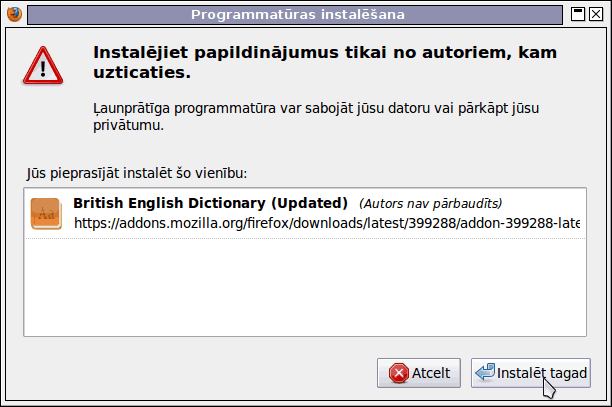Click the orange dictionary book icon
The image size is (612, 407).
click(x=46, y=214)
